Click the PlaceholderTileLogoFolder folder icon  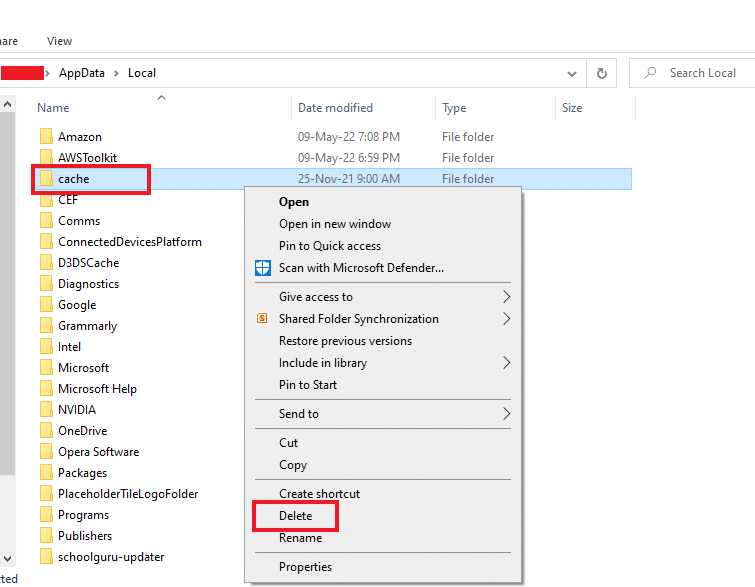46,494
